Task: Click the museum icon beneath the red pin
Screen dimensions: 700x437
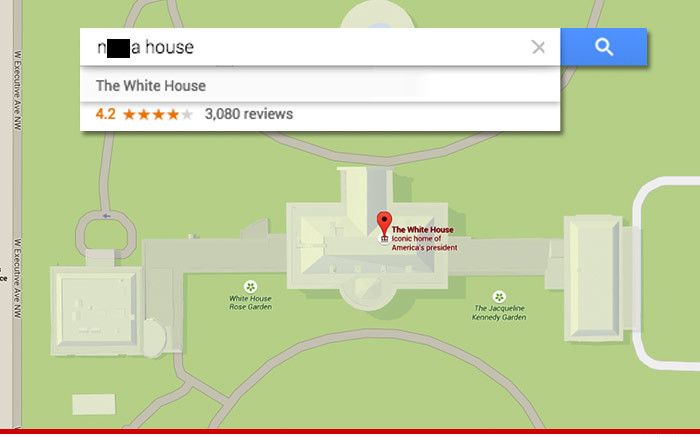Action: tap(384, 239)
